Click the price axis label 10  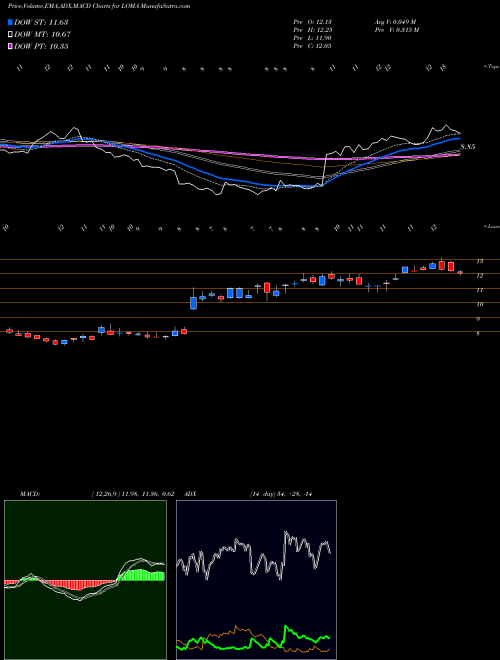[479, 304]
